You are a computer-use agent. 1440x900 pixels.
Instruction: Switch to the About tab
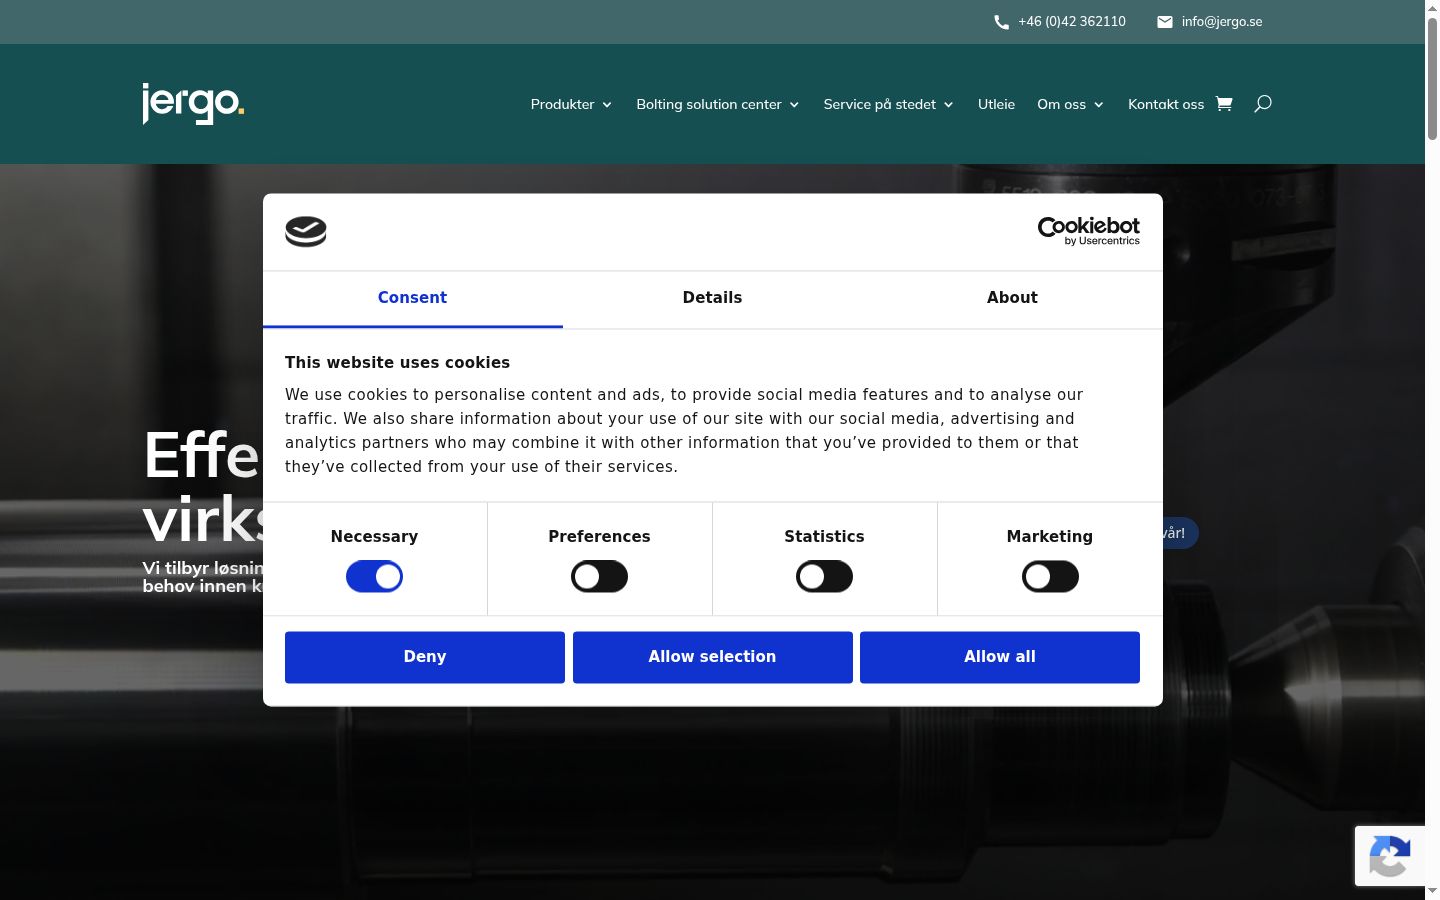point(1012,298)
